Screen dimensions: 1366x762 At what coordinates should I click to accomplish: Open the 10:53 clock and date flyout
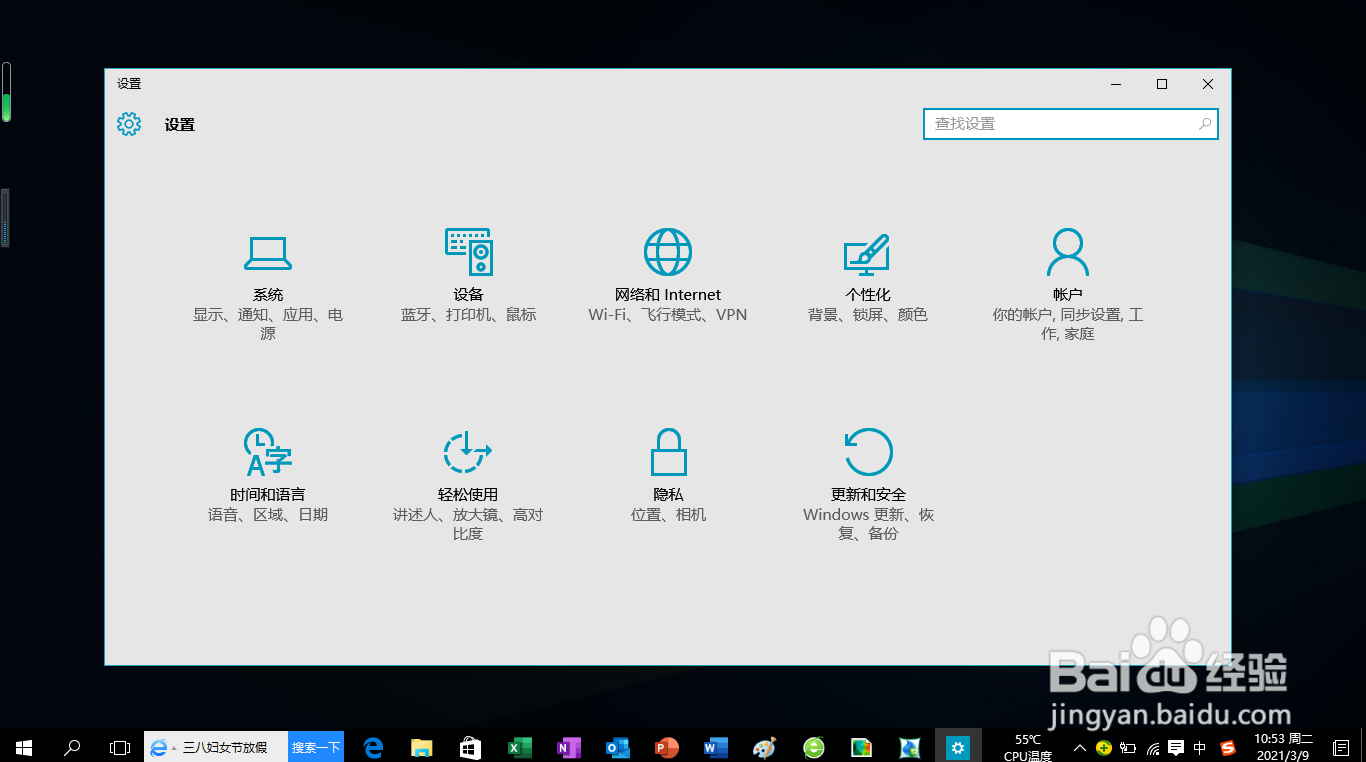pos(1283,747)
